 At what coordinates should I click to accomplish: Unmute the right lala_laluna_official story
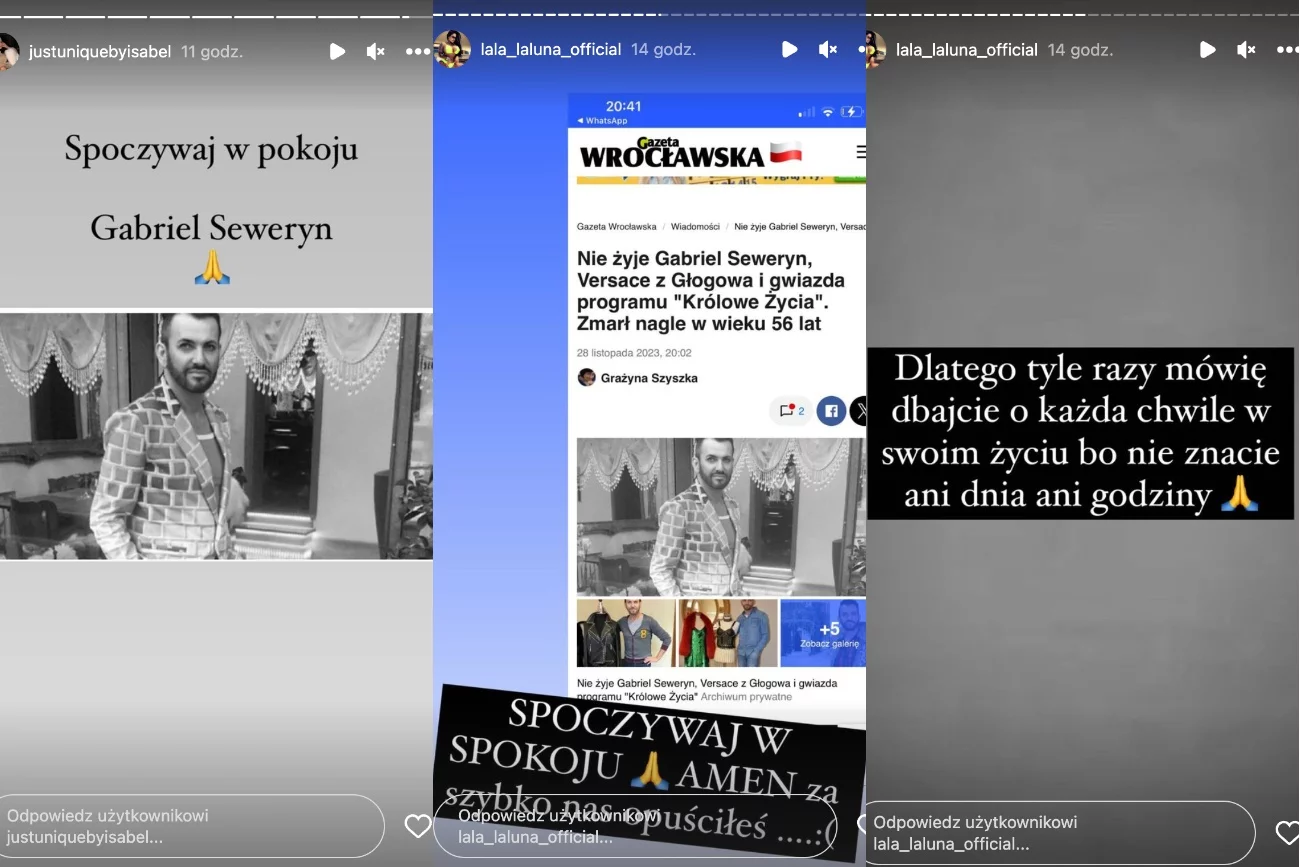[1246, 49]
